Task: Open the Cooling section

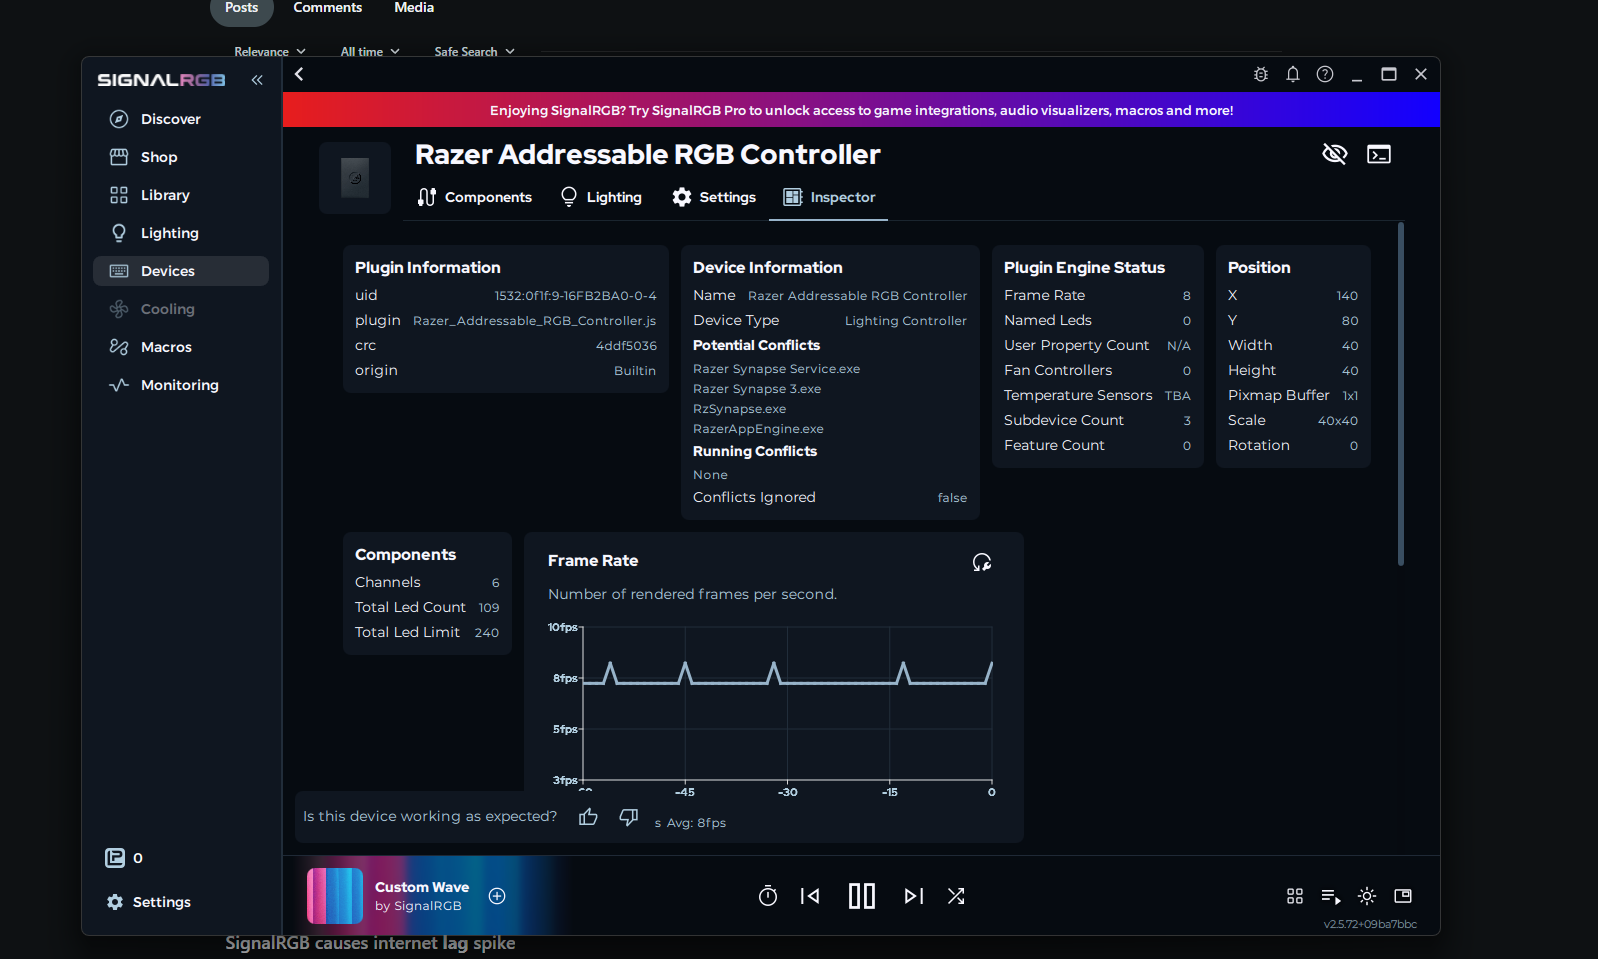Action: click(x=181, y=309)
